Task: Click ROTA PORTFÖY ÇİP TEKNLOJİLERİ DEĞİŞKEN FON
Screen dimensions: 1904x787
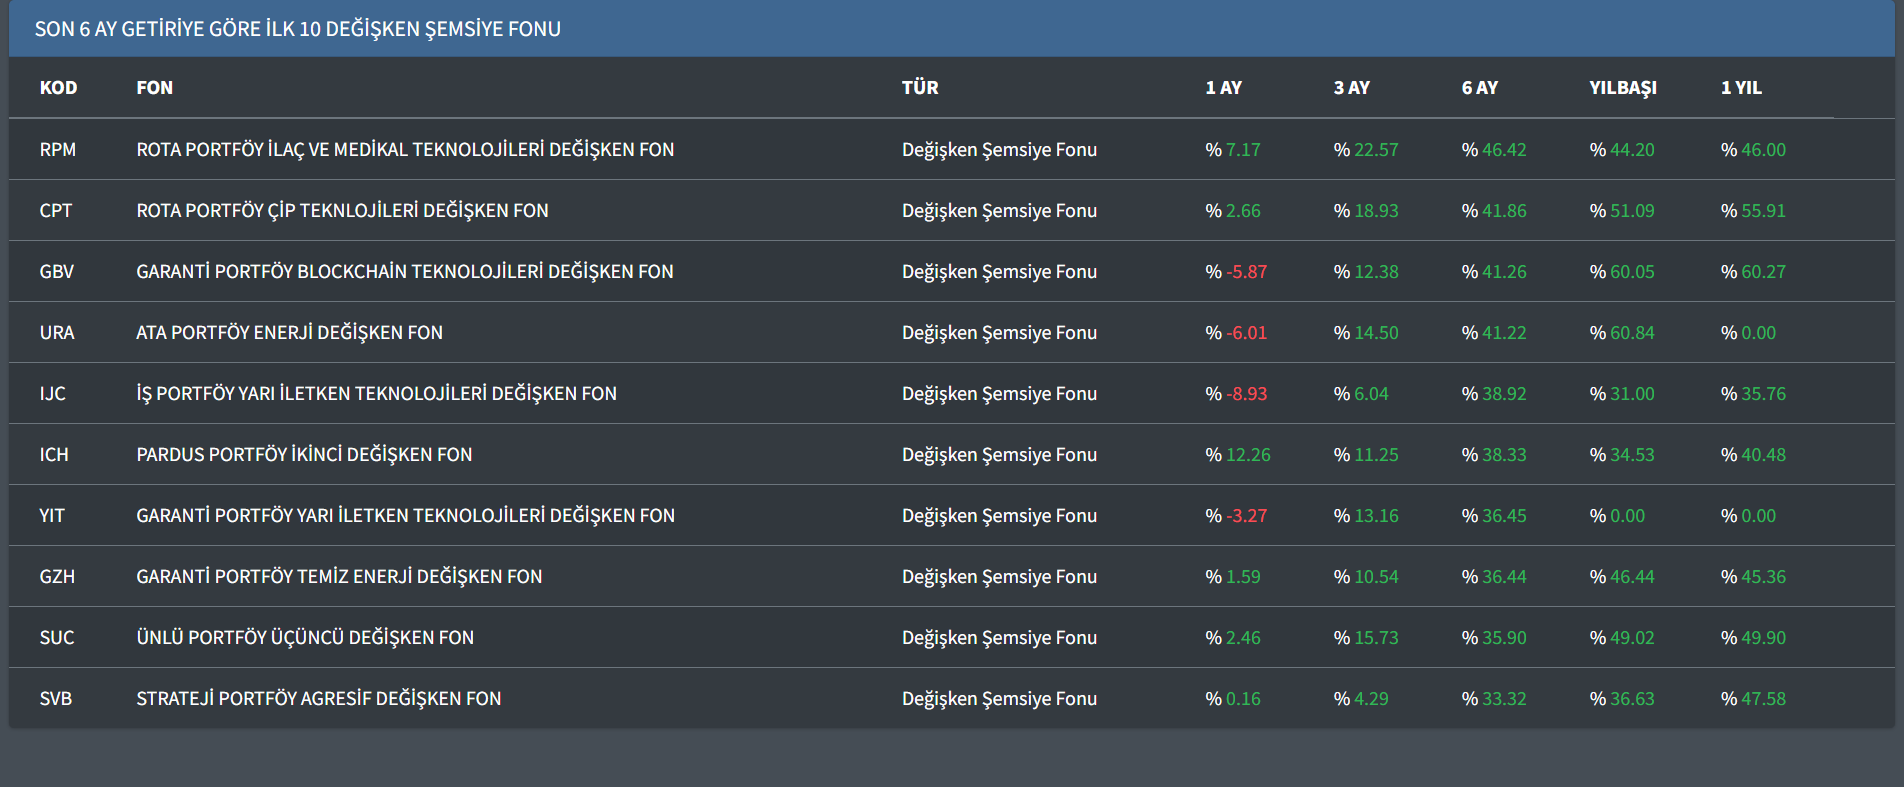Action: (342, 210)
